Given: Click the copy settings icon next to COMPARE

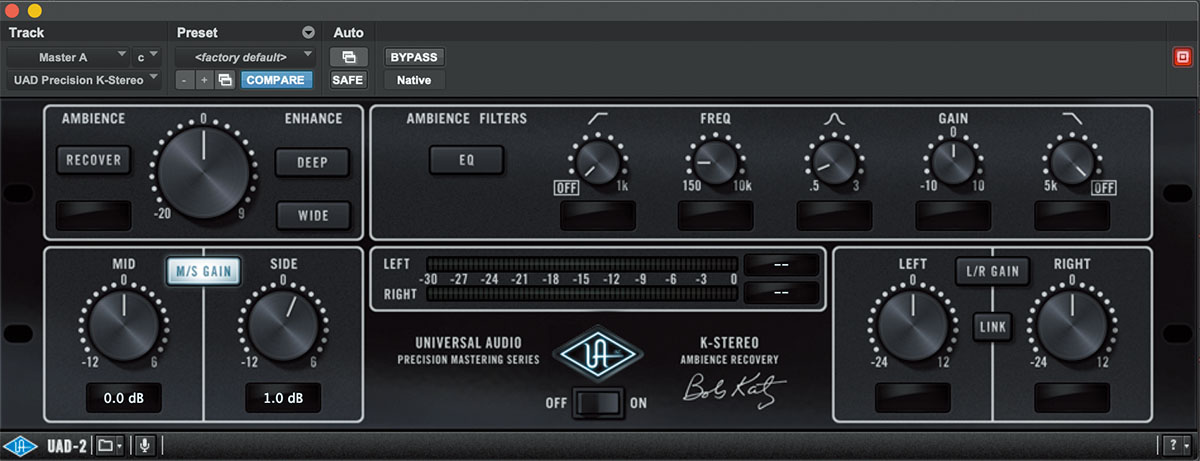Looking at the screenshot, I should click(226, 80).
